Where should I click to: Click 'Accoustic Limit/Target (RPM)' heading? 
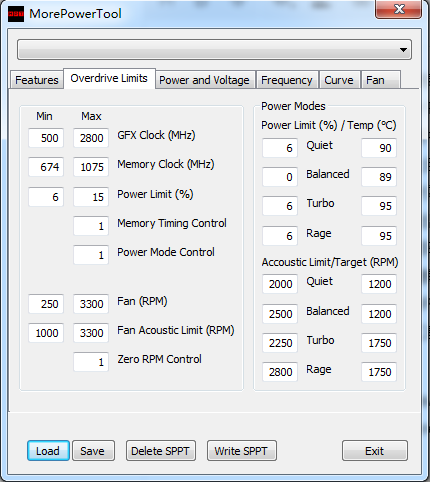click(330, 262)
